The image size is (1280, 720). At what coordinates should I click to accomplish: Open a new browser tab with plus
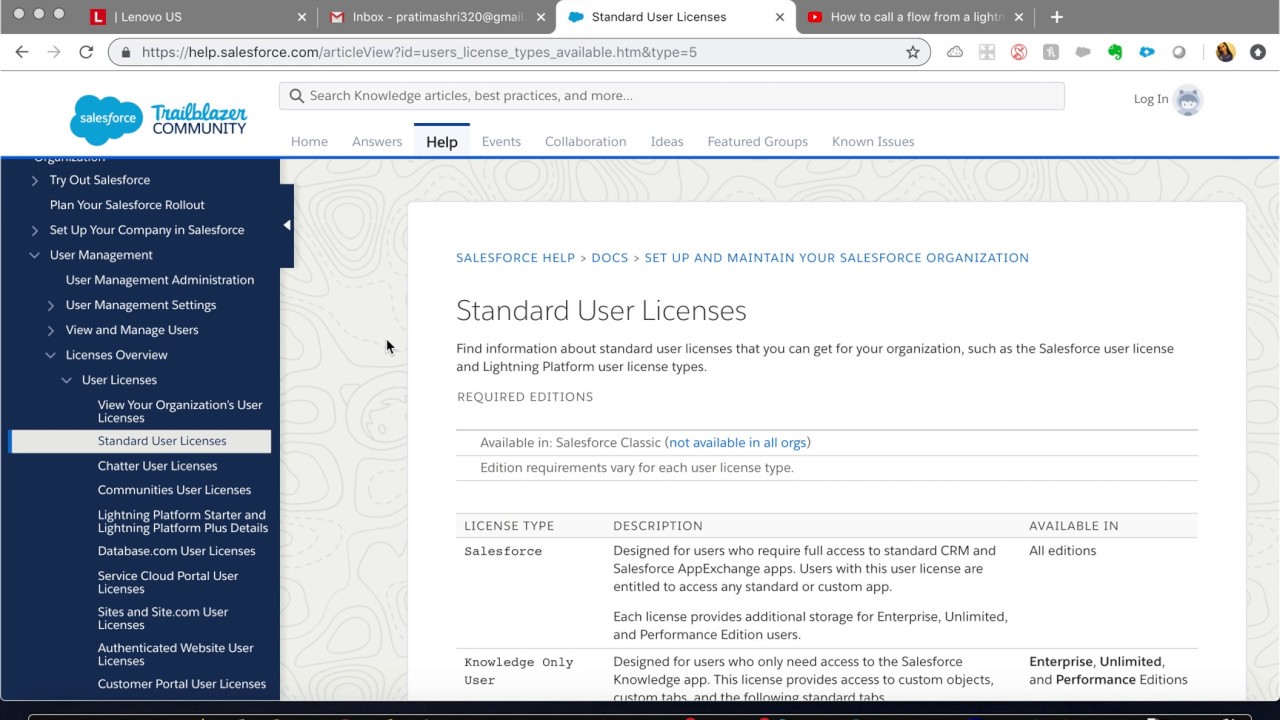click(x=1057, y=17)
